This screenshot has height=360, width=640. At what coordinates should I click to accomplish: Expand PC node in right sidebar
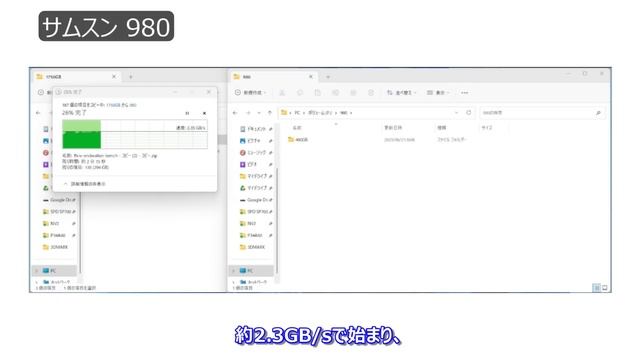click(x=233, y=271)
